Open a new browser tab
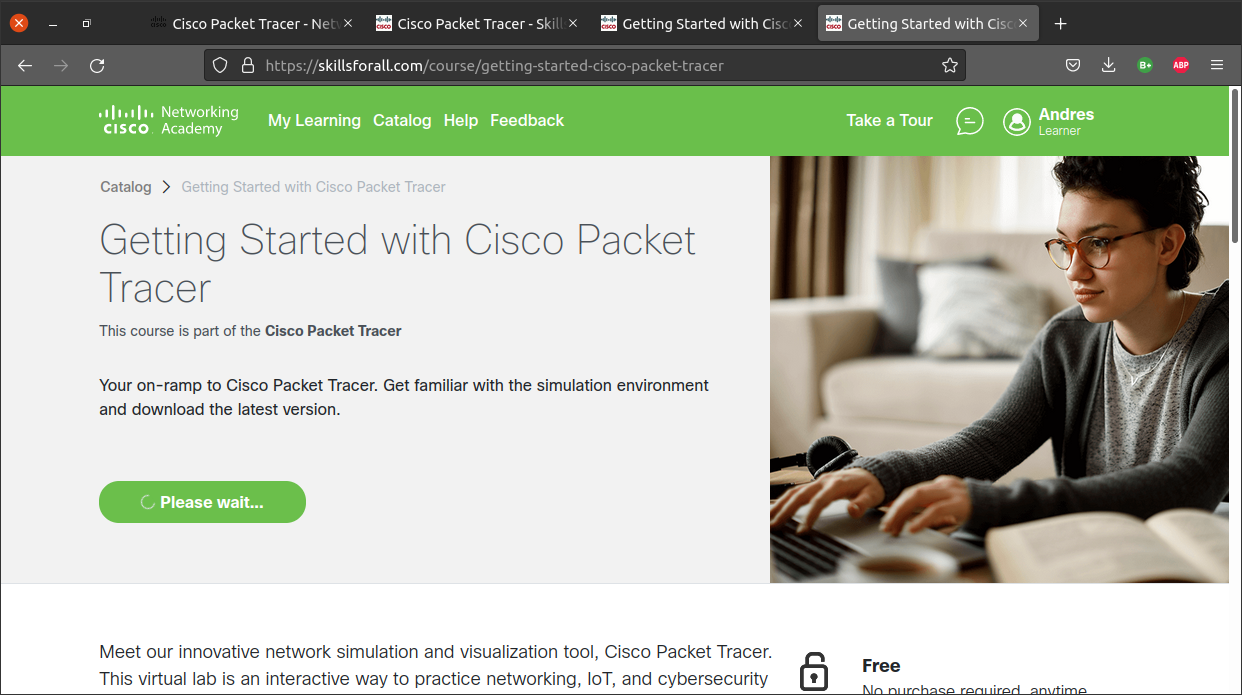Image resolution: width=1242 pixels, height=695 pixels. [1061, 24]
